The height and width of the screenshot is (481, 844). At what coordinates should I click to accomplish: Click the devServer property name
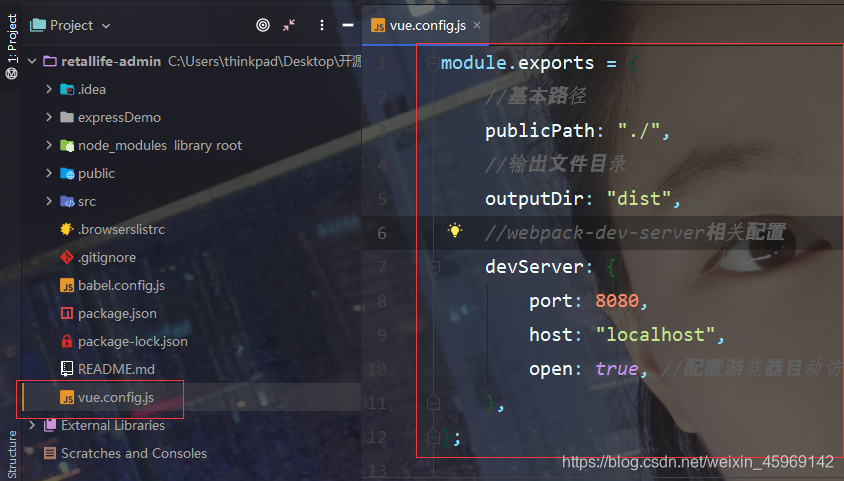click(x=534, y=267)
